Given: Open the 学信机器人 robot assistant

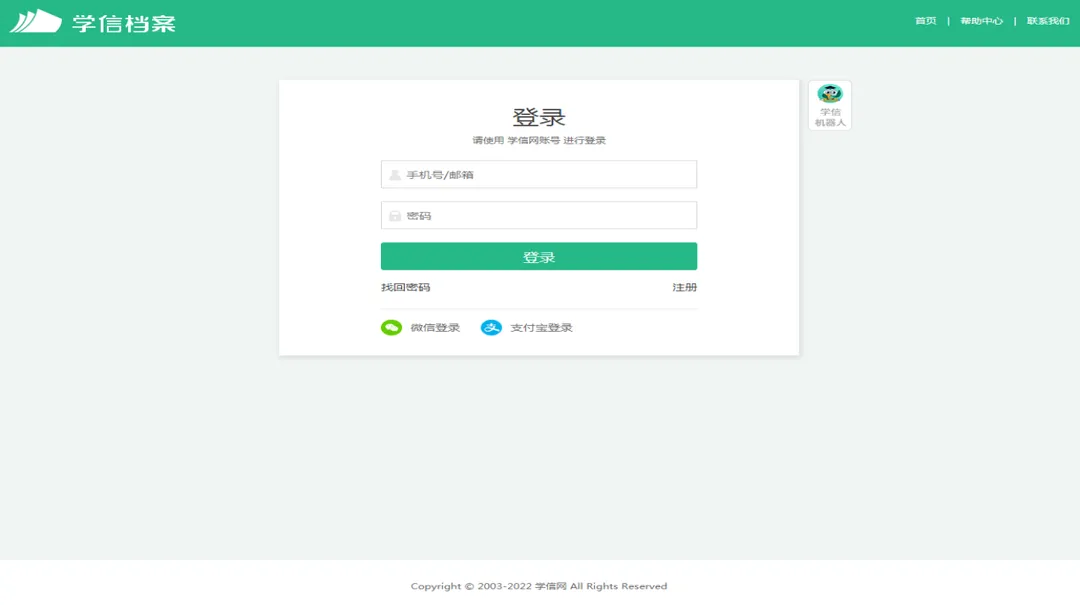Looking at the screenshot, I should pyautogui.click(x=829, y=105).
